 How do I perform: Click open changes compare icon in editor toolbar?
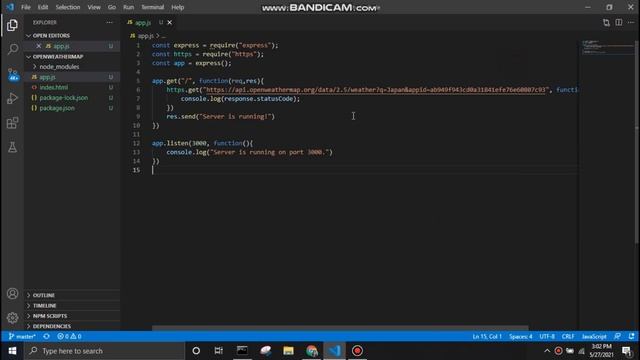point(606,22)
